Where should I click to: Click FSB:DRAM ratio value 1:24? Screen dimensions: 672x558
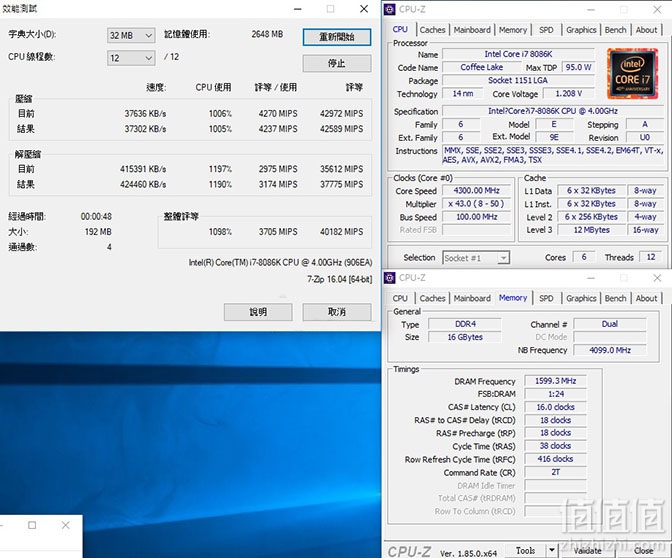(x=555, y=394)
